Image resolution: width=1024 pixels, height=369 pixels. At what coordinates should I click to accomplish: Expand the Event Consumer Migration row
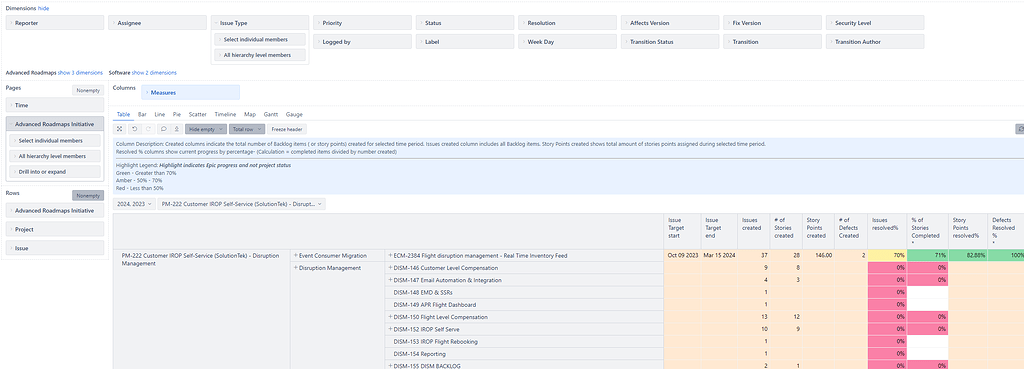point(296,255)
